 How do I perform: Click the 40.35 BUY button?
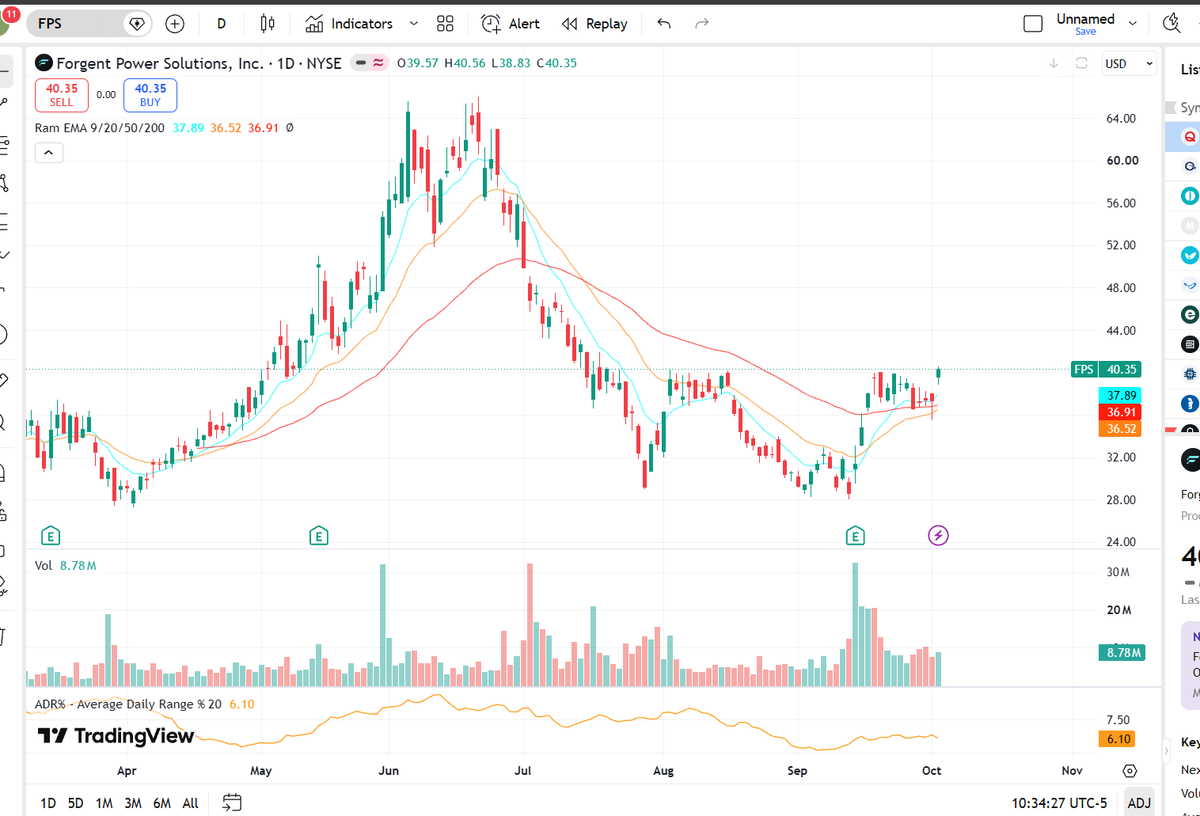click(x=150, y=95)
